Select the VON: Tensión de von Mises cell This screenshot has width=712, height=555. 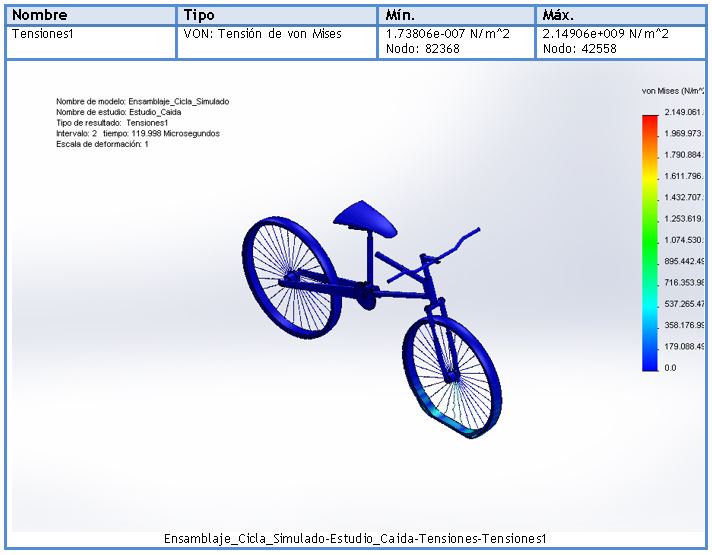point(262,34)
